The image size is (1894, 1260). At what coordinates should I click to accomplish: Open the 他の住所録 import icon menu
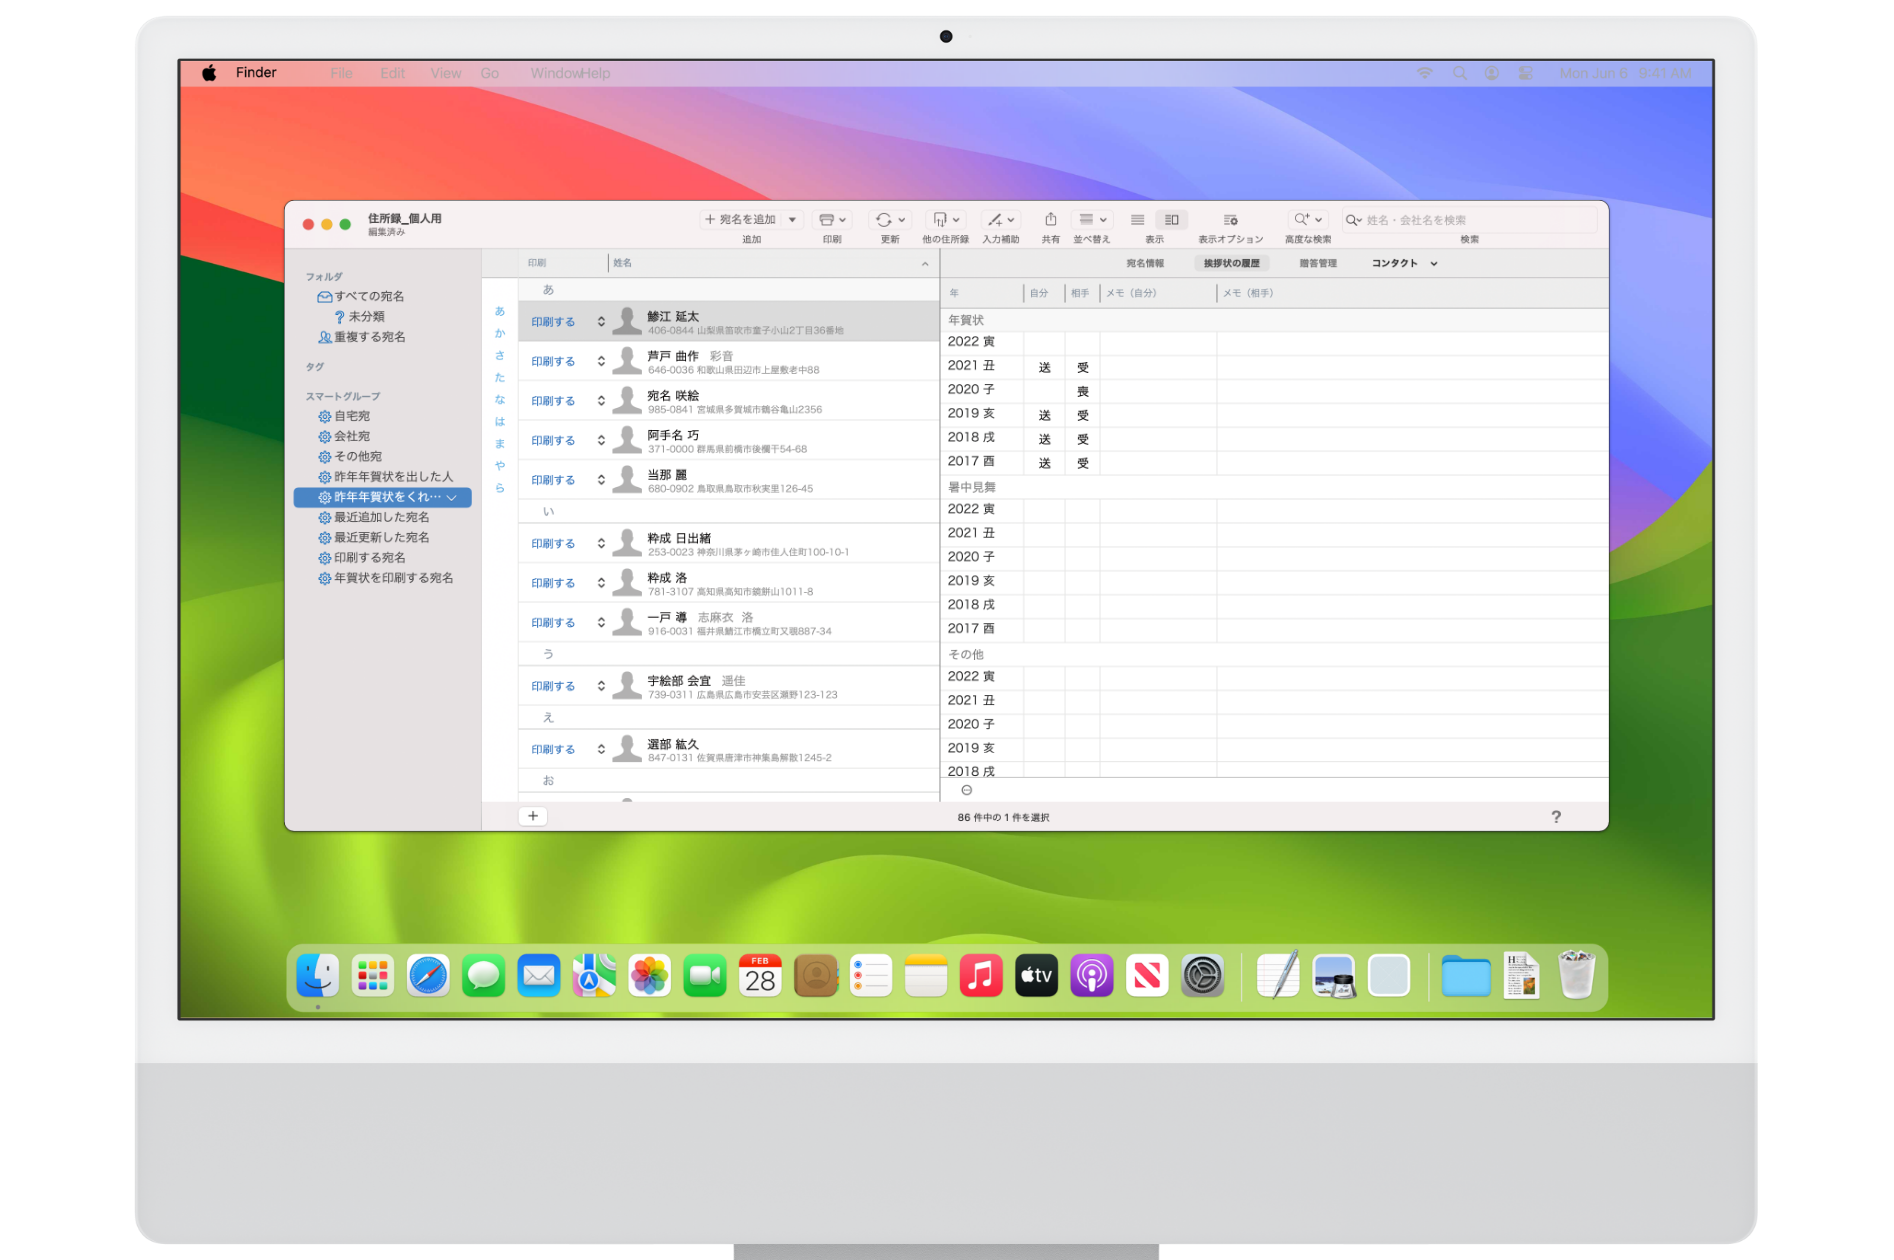(x=945, y=220)
